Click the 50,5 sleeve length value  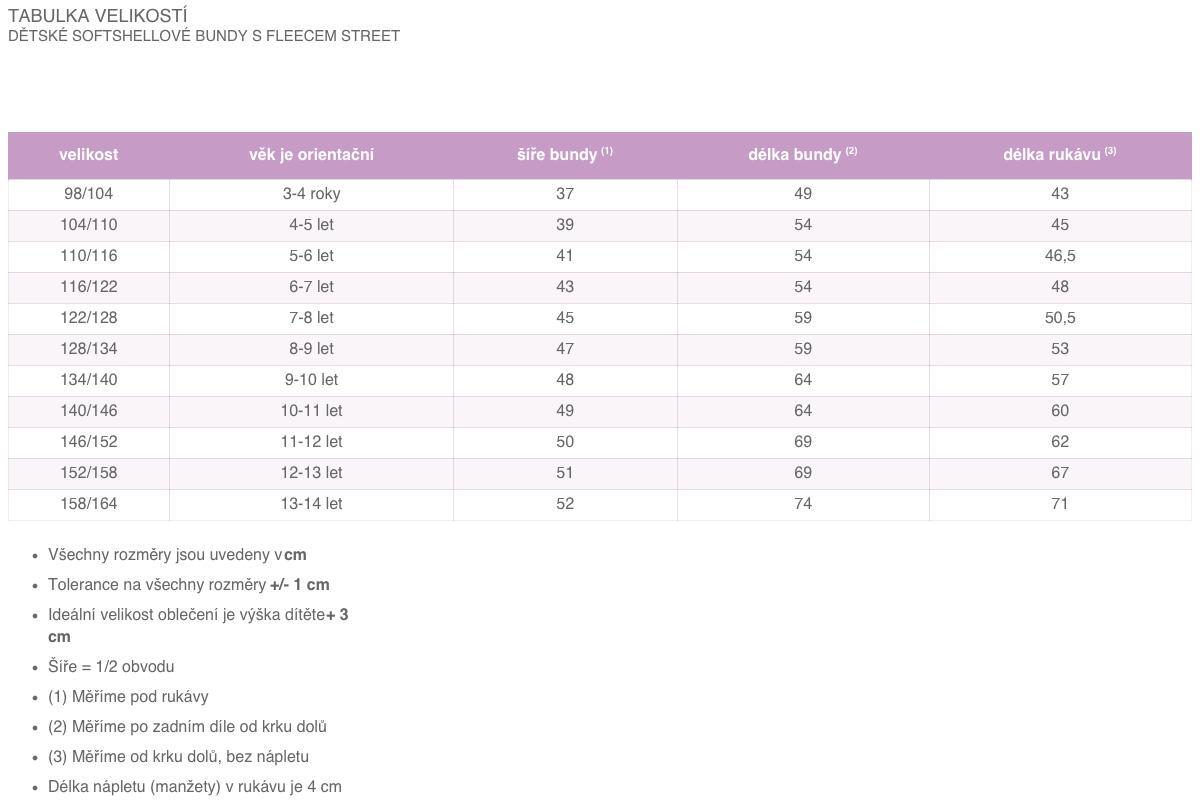pos(1060,318)
